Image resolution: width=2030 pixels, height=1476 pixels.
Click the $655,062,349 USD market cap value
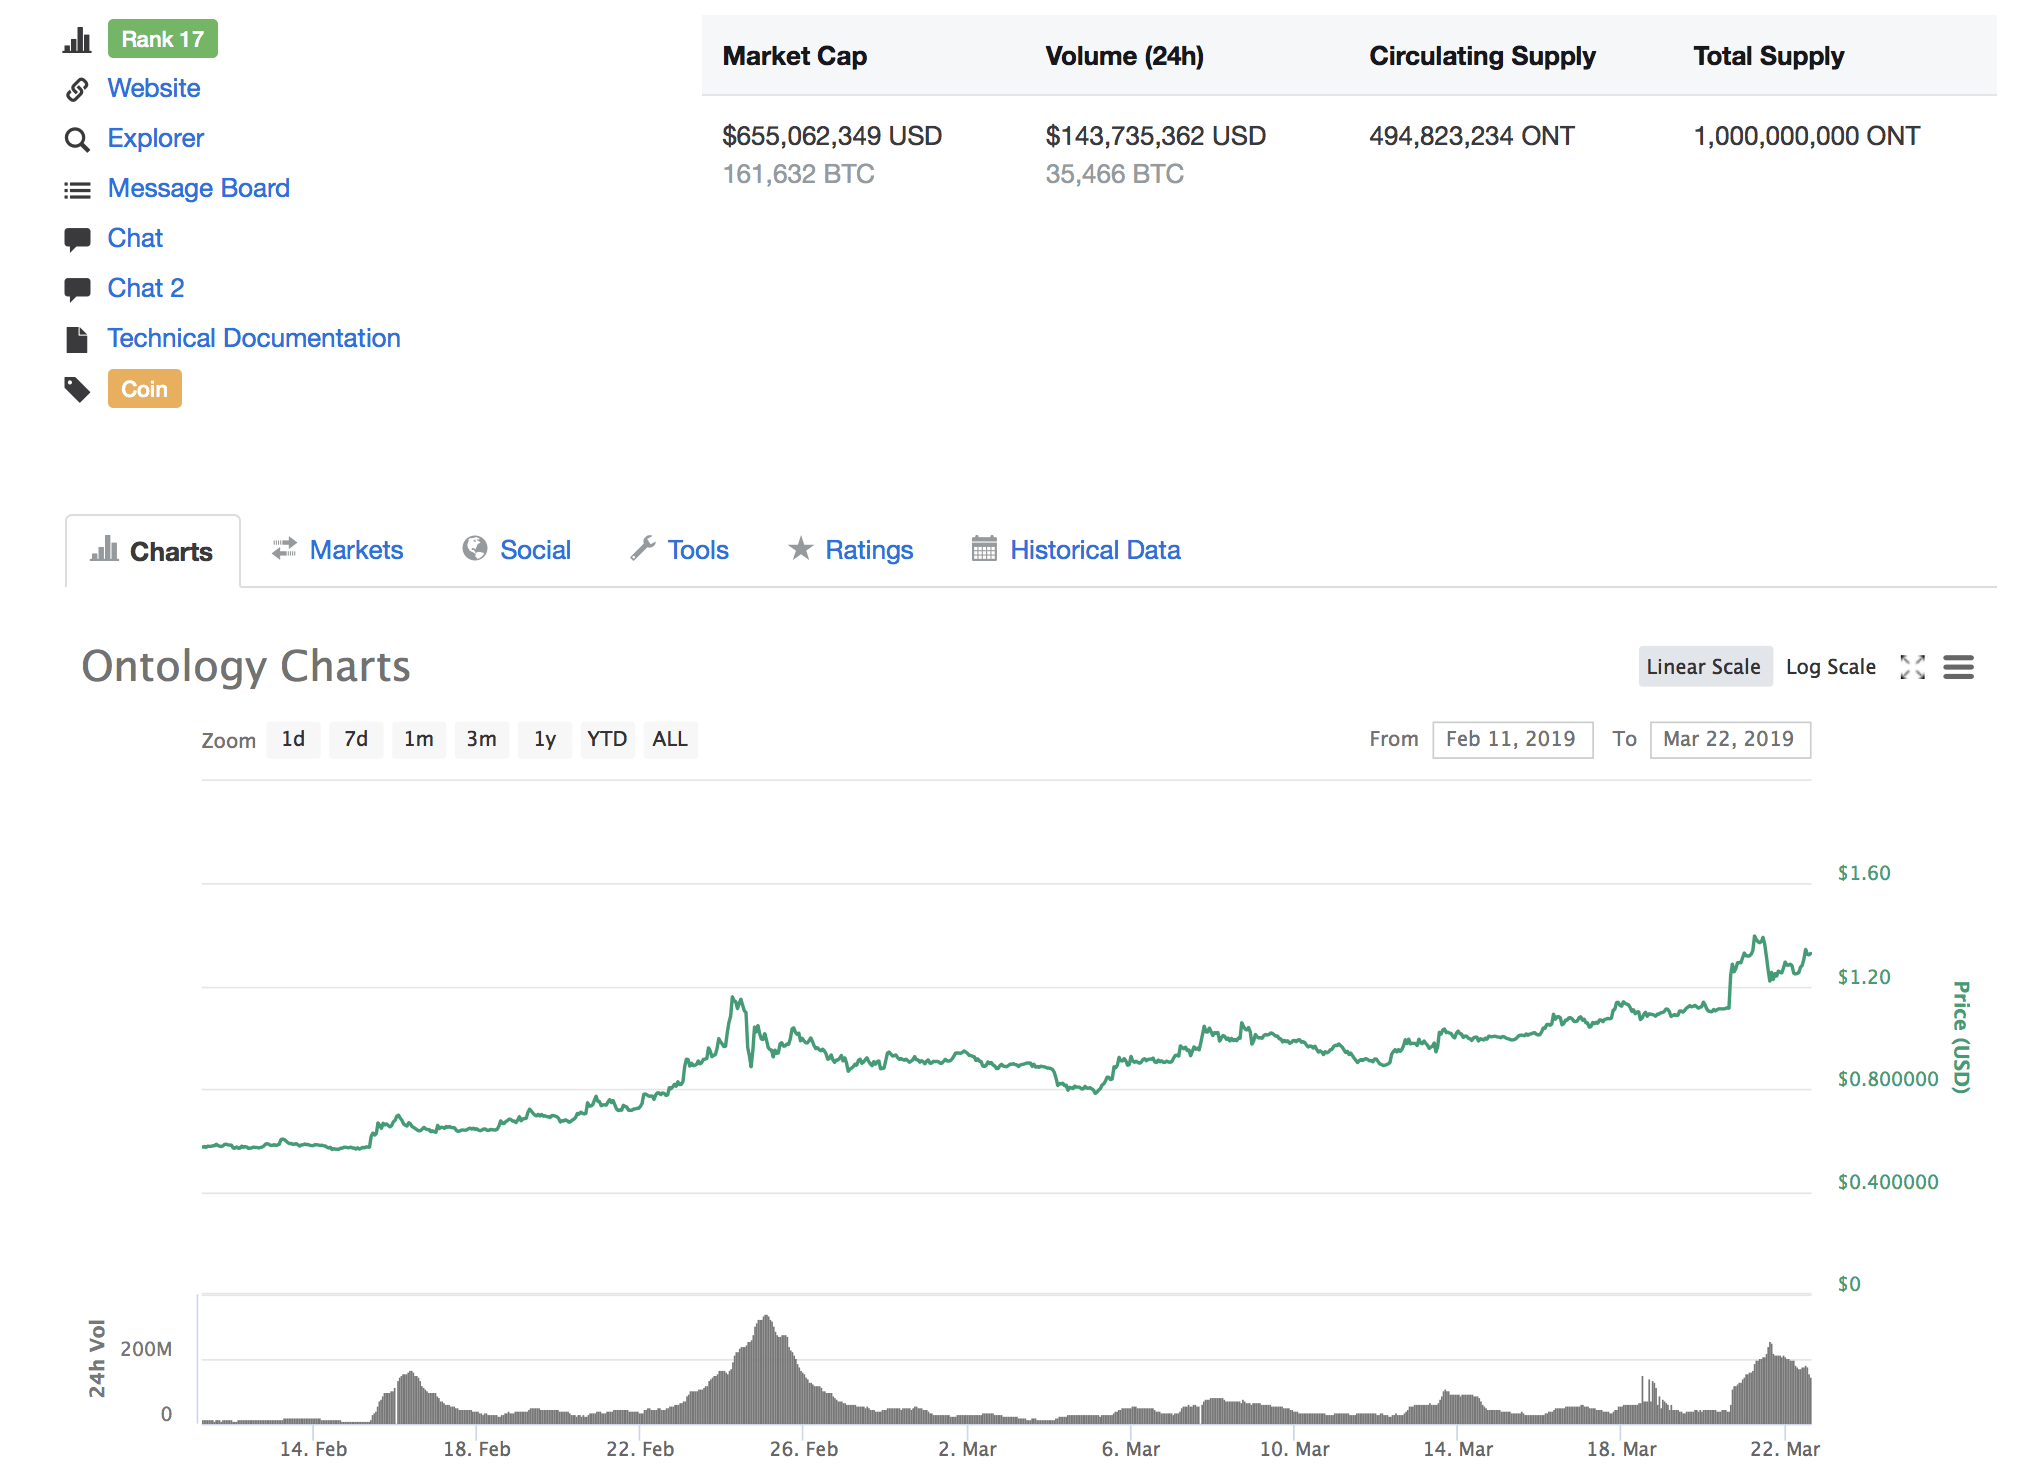(x=833, y=136)
